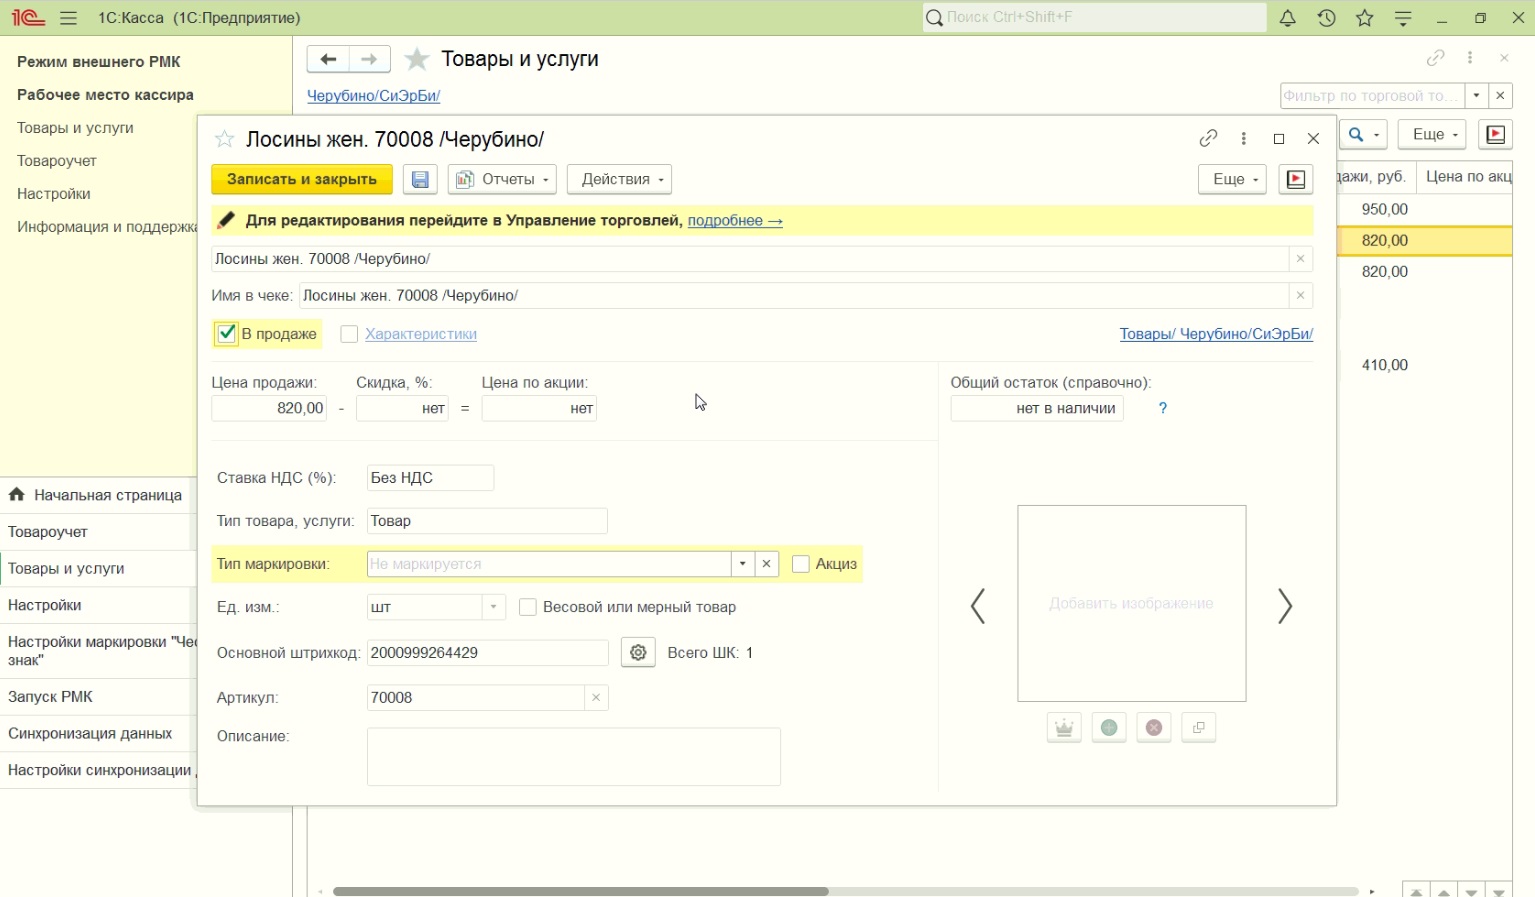Open notifications bell icon in title bar
Image resolution: width=1535 pixels, height=897 pixels.
click(1287, 18)
